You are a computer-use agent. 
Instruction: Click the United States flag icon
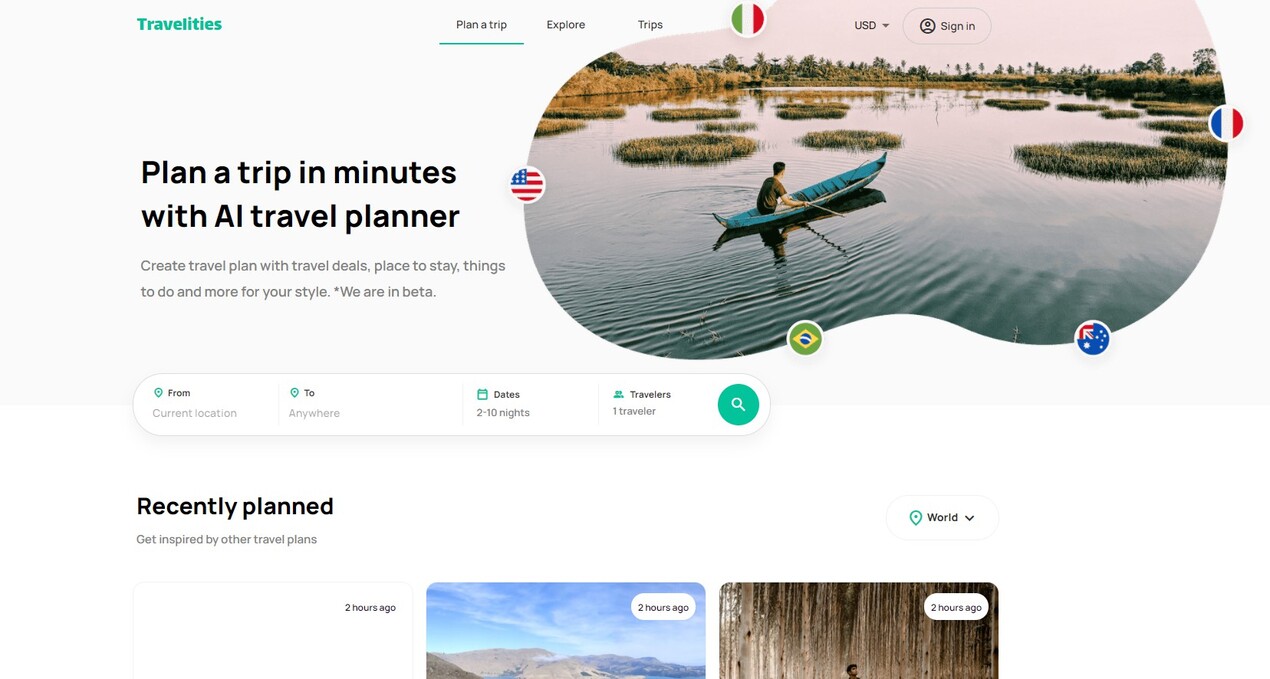click(x=526, y=184)
